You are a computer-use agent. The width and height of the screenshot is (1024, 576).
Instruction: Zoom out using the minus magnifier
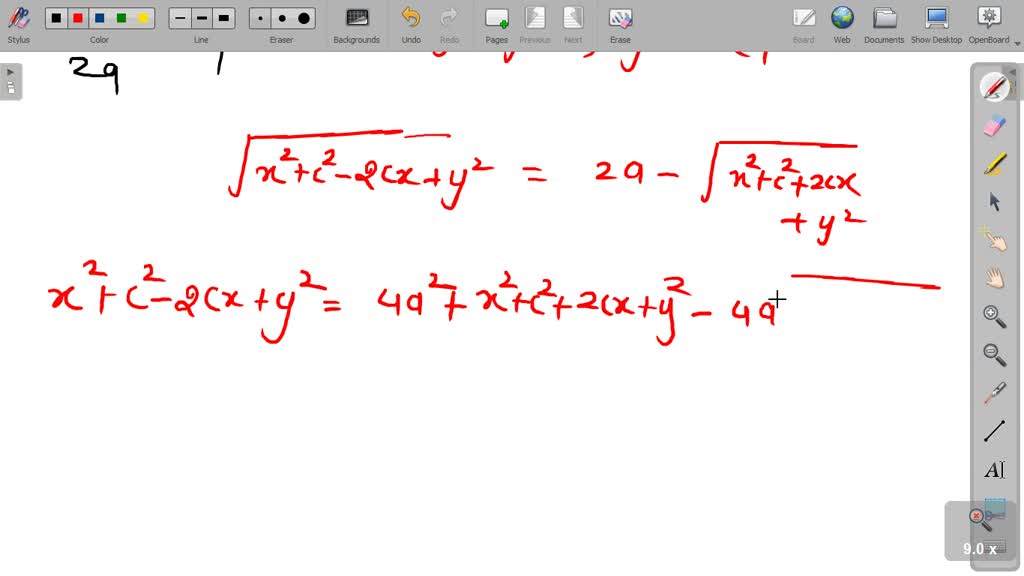point(993,354)
